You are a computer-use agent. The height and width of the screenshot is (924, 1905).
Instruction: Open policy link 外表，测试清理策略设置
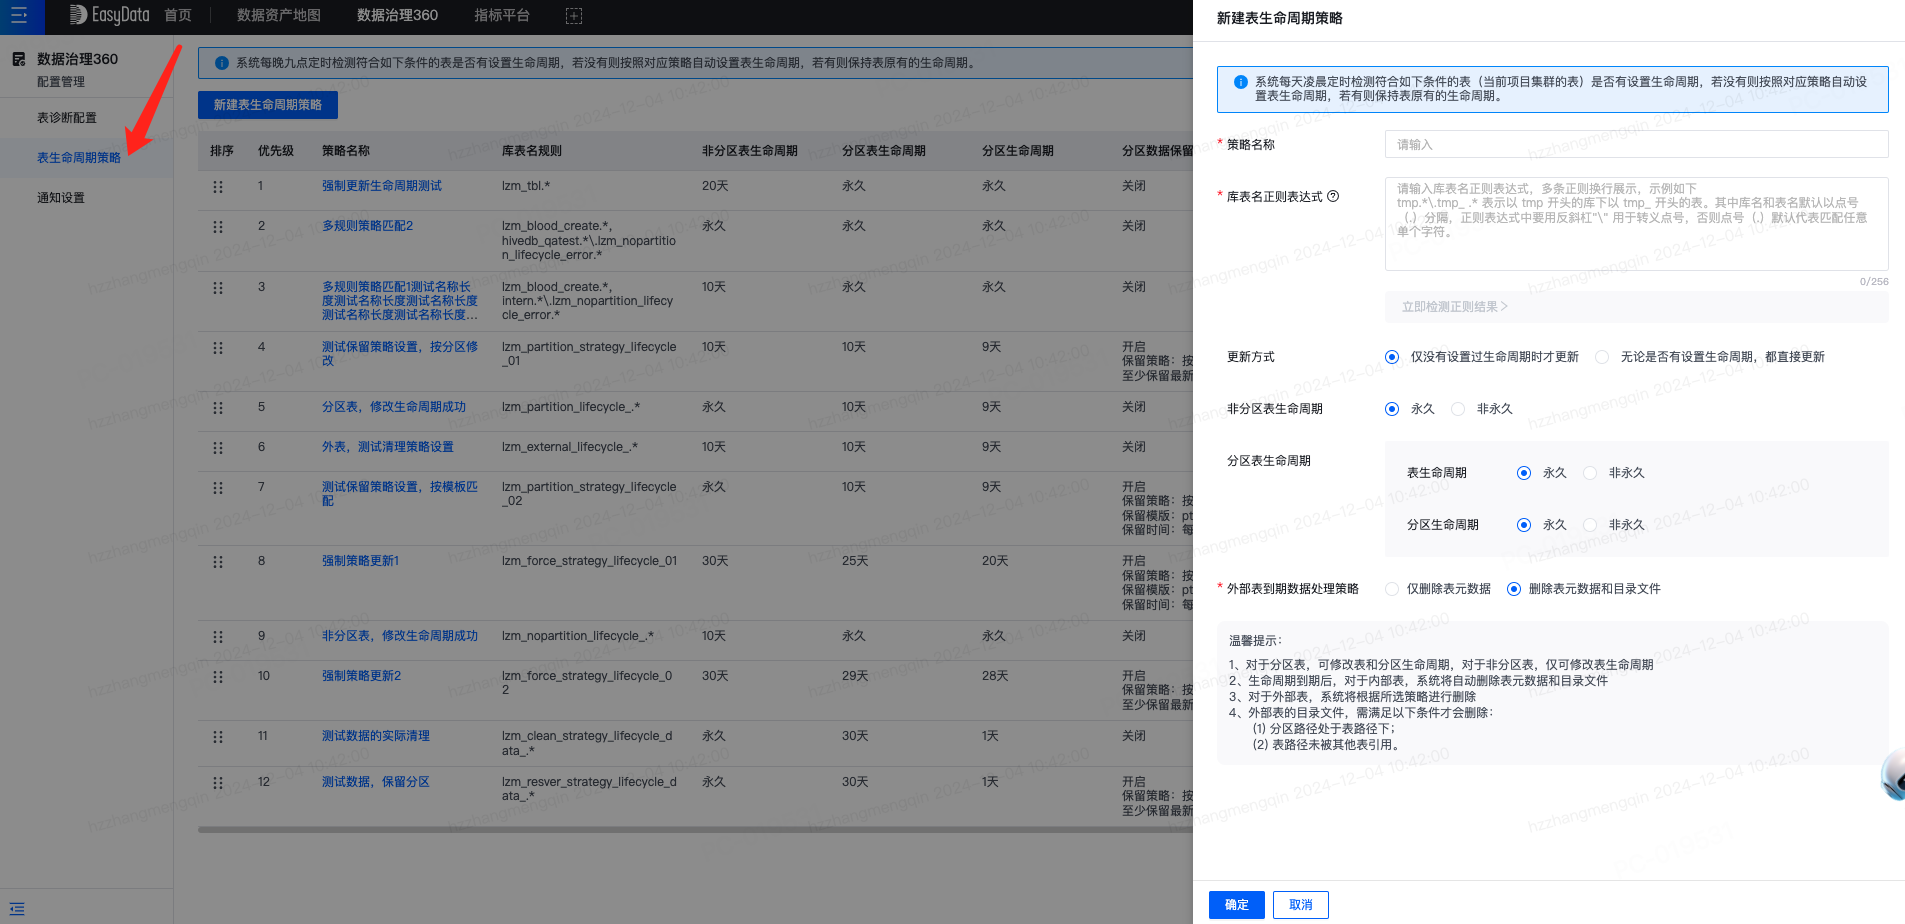click(388, 447)
